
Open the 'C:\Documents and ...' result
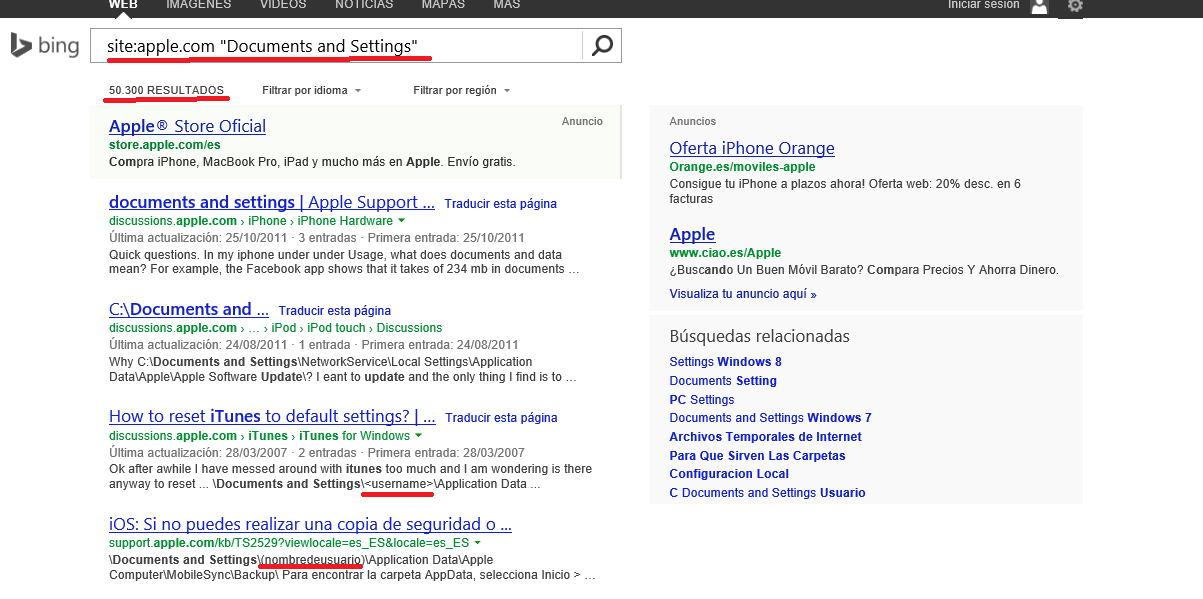(x=189, y=309)
